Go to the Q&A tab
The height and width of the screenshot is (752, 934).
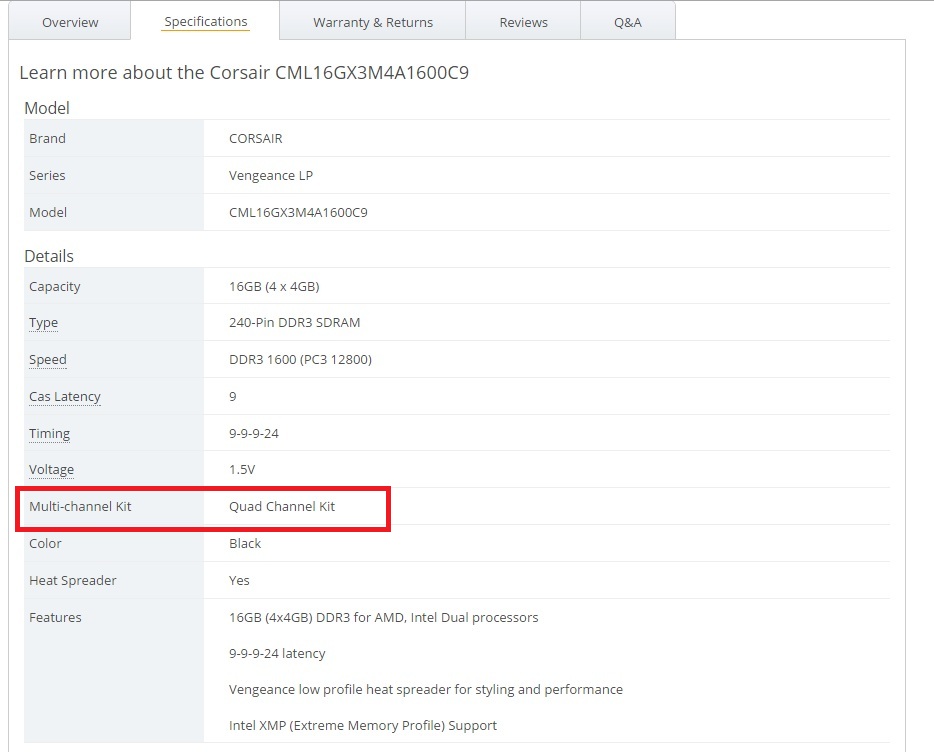[628, 22]
